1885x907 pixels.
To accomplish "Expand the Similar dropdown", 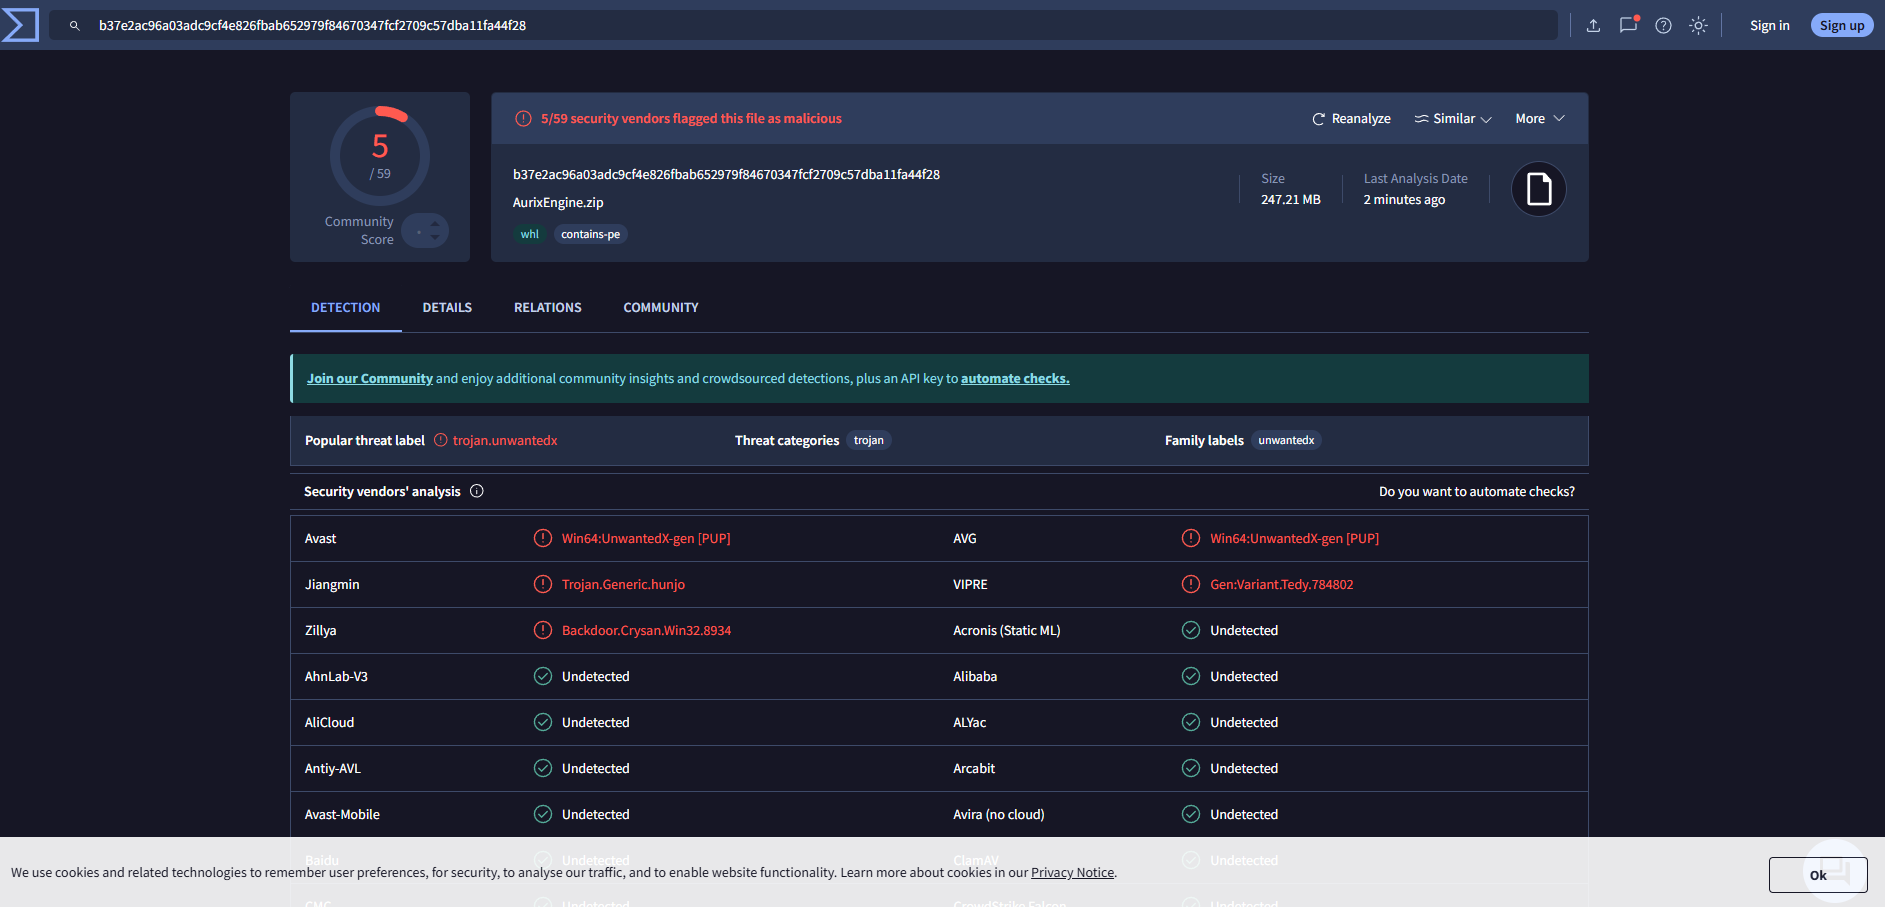I will pos(1453,118).
